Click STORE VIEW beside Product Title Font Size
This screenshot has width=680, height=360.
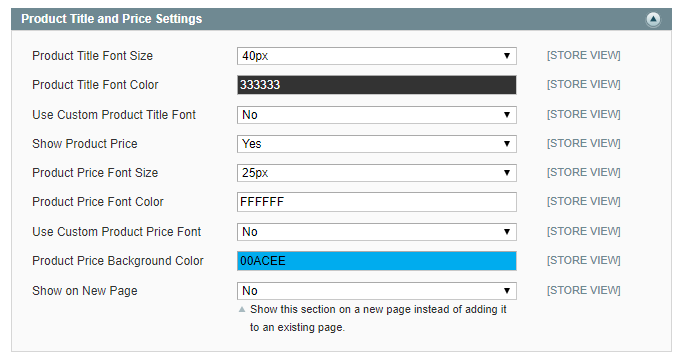point(583,56)
